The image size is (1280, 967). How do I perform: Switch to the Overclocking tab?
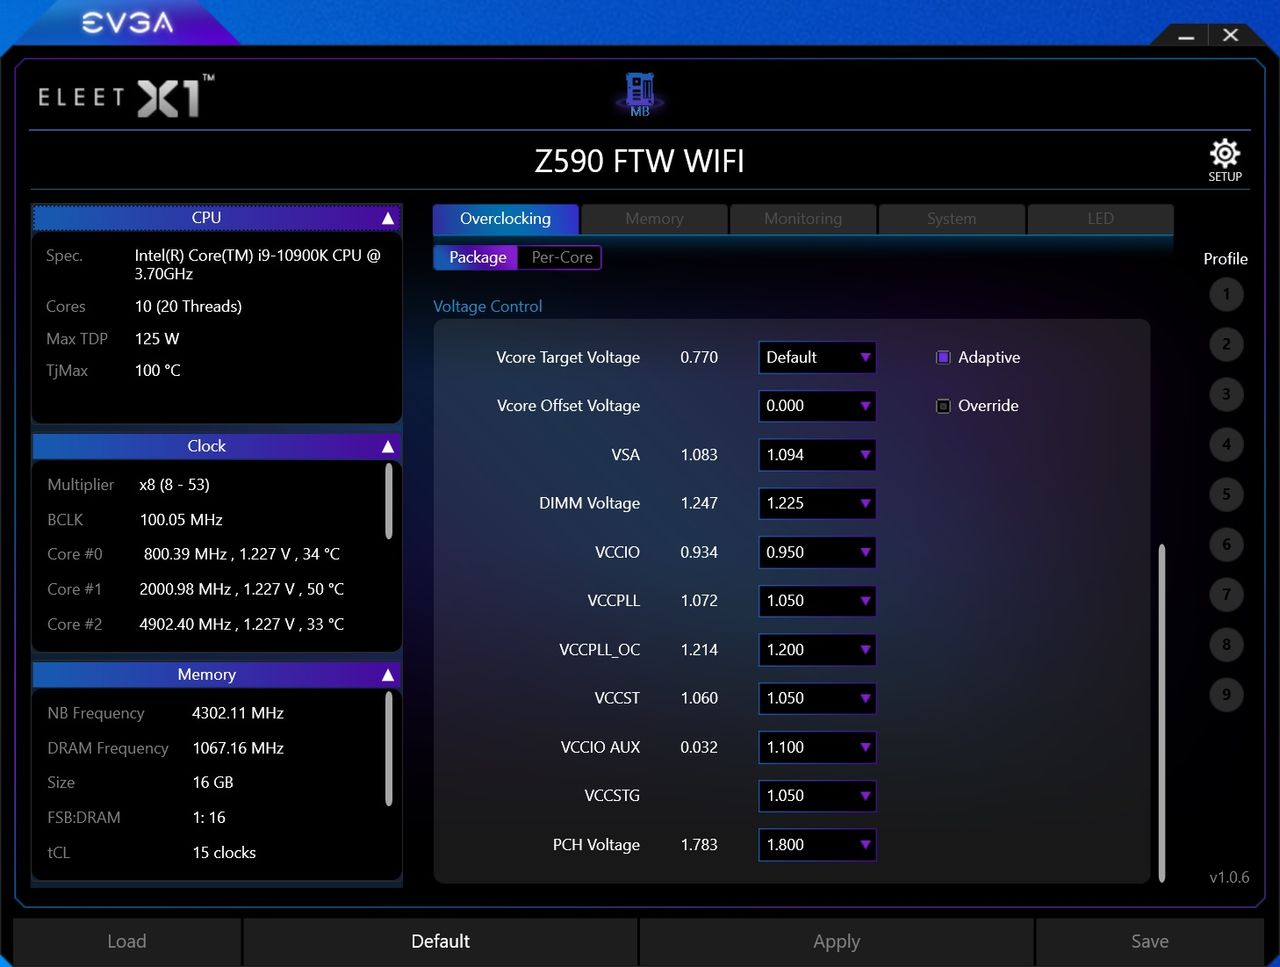coord(505,219)
